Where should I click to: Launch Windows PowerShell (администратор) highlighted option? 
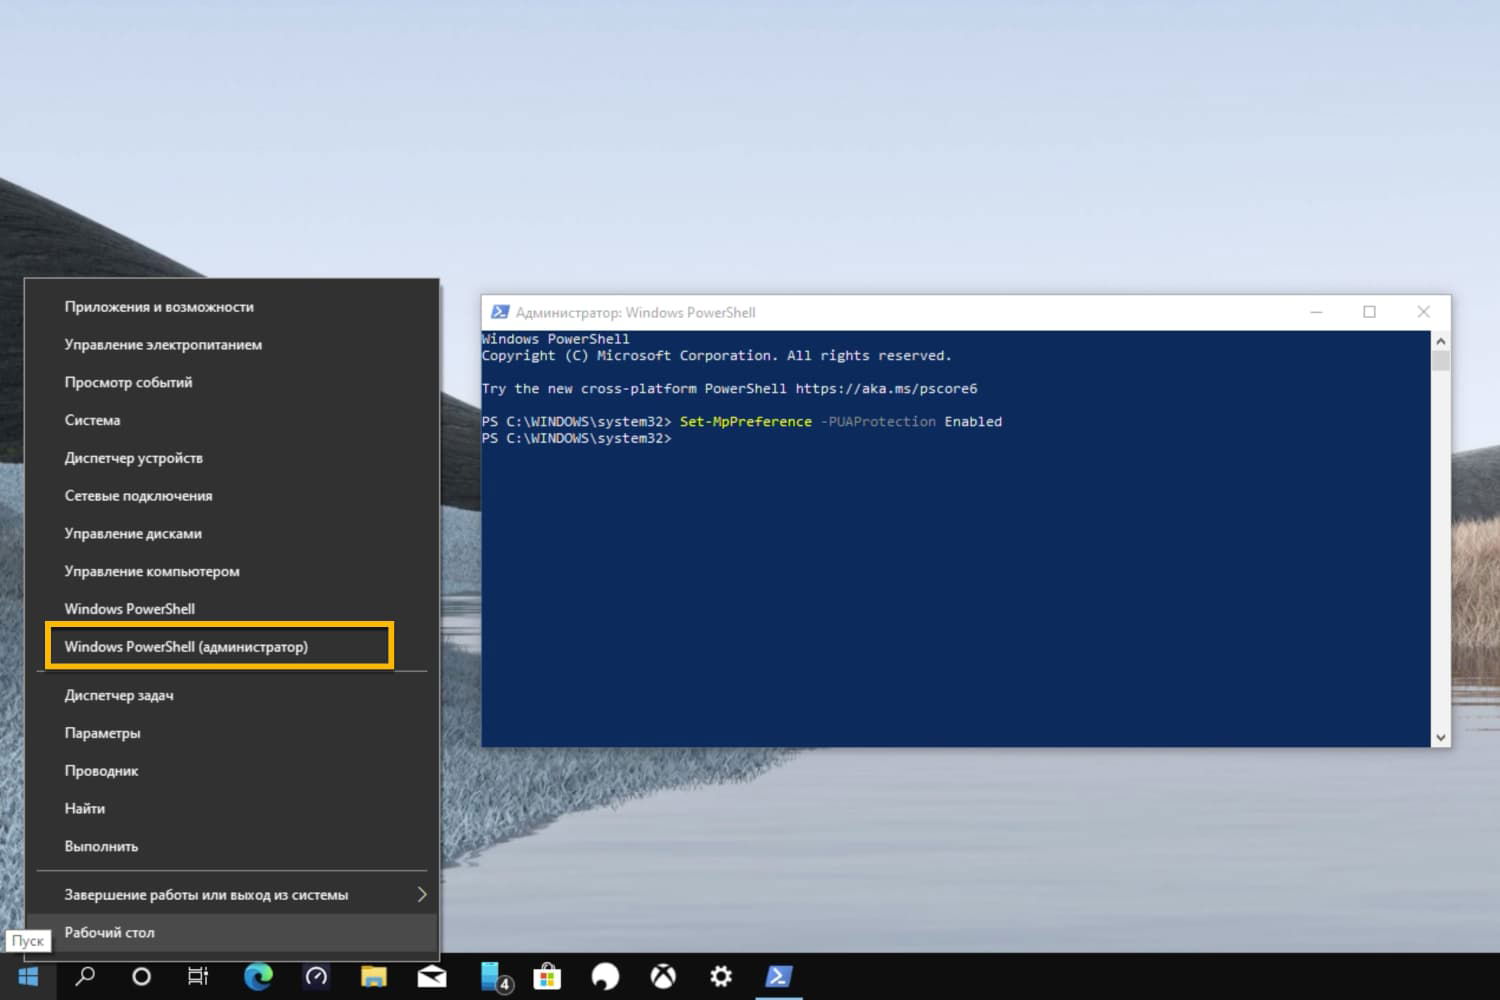click(186, 646)
